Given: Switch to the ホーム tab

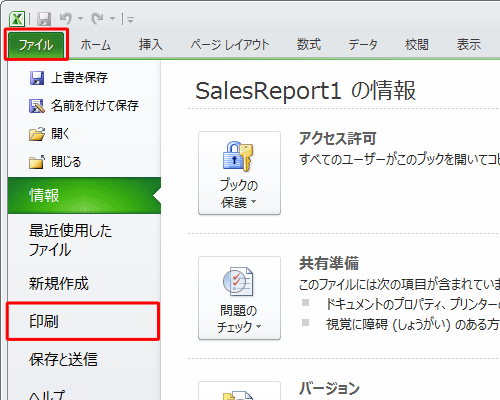Looking at the screenshot, I should pos(95,45).
